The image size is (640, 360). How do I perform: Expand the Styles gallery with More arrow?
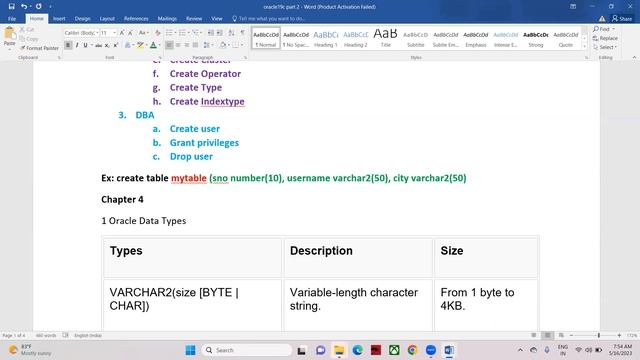pyautogui.click(x=584, y=47)
